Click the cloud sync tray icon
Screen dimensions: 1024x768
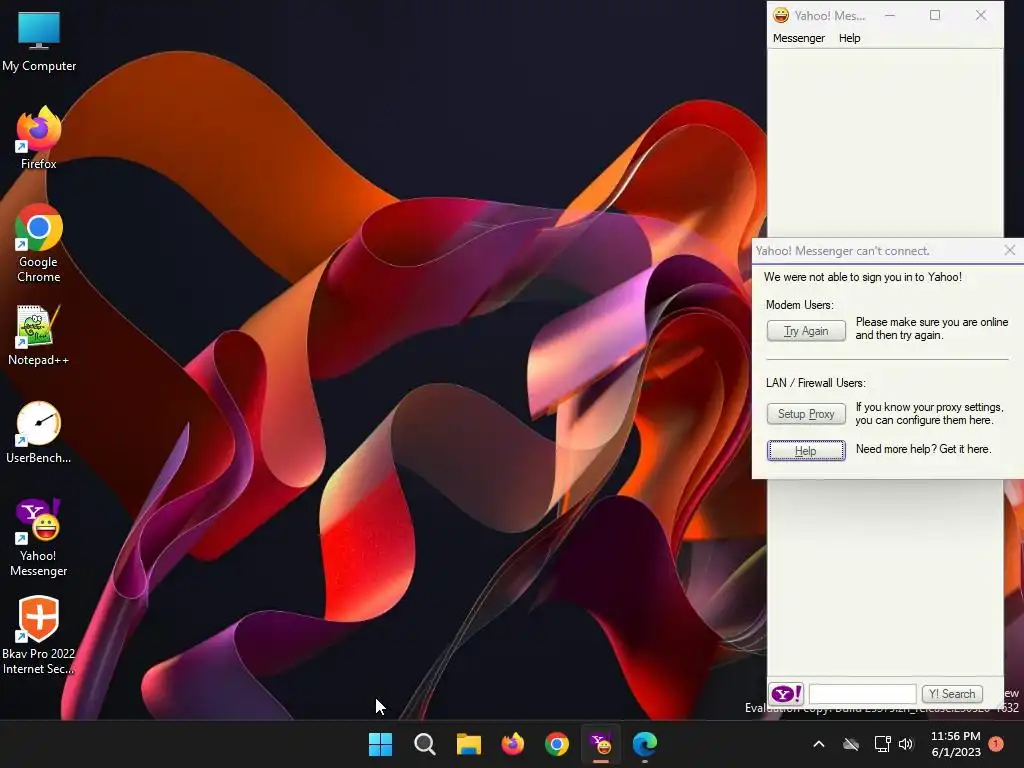(850, 744)
